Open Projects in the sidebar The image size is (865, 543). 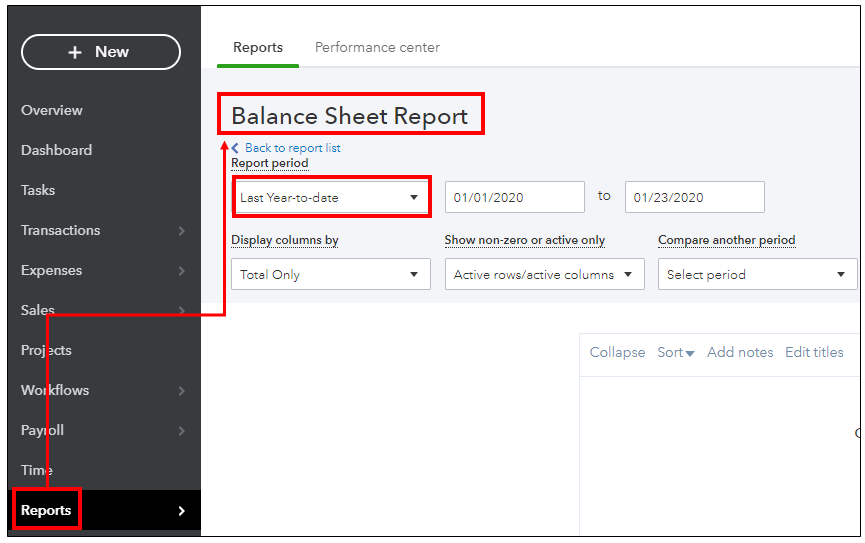46,350
